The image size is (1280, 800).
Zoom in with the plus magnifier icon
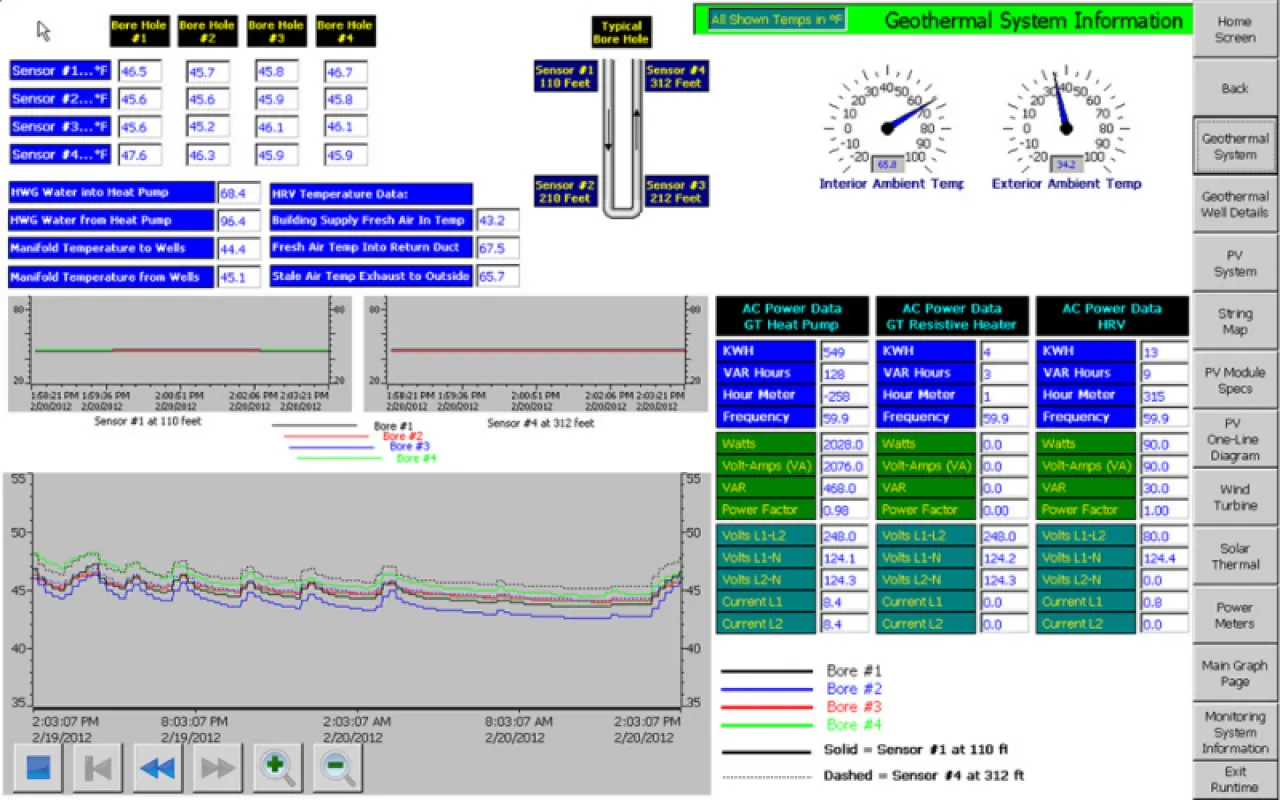pyautogui.click(x=278, y=768)
